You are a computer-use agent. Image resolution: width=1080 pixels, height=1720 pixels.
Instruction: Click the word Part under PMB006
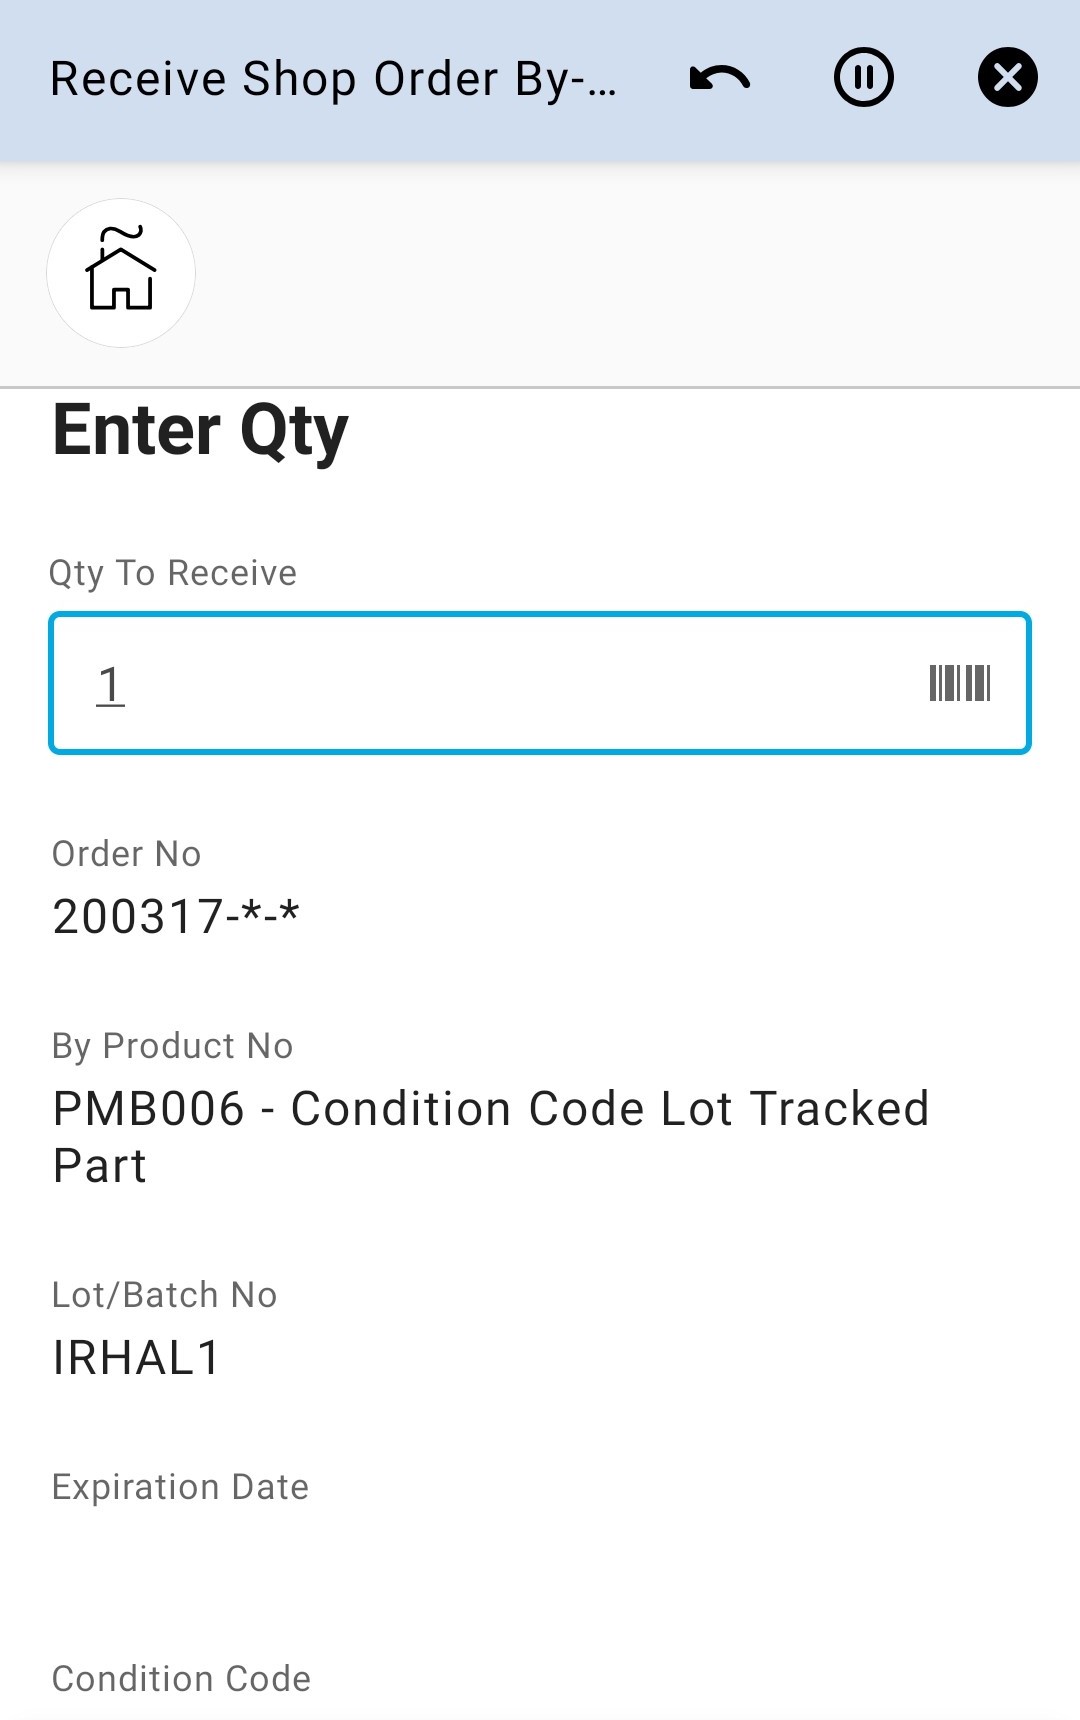point(100,1167)
